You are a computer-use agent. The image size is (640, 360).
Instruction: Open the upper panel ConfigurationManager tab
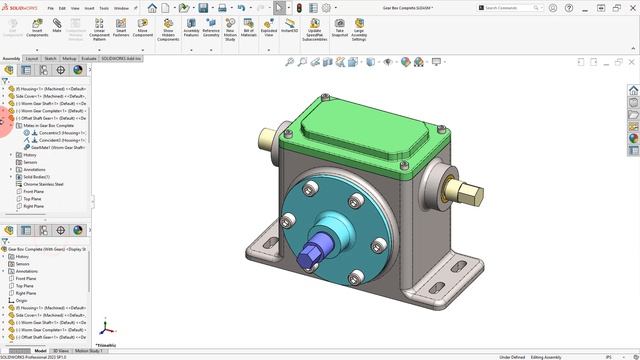43,70
